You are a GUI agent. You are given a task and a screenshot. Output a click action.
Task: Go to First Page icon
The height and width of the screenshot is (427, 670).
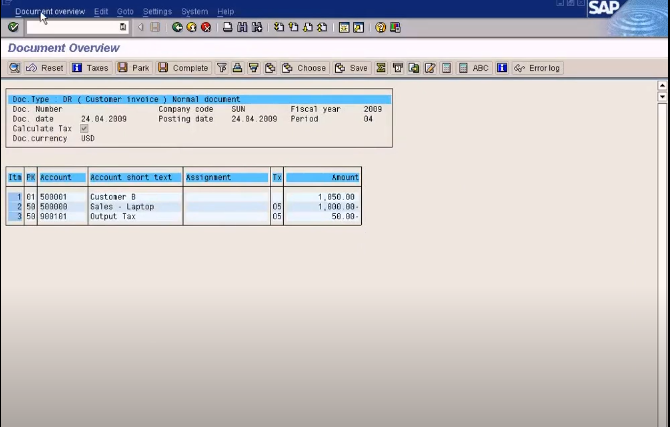tap(279, 27)
